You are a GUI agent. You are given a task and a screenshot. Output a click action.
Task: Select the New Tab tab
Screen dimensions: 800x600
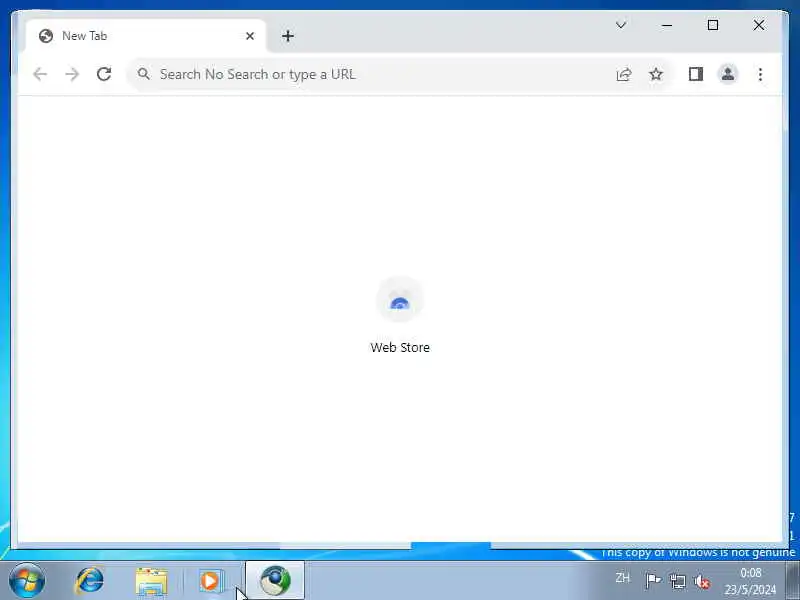tap(145, 36)
